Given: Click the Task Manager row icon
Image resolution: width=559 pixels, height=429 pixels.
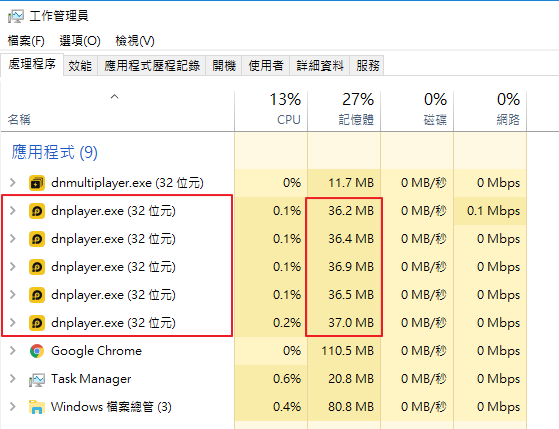Looking at the screenshot, I should (x=37, y=379).
